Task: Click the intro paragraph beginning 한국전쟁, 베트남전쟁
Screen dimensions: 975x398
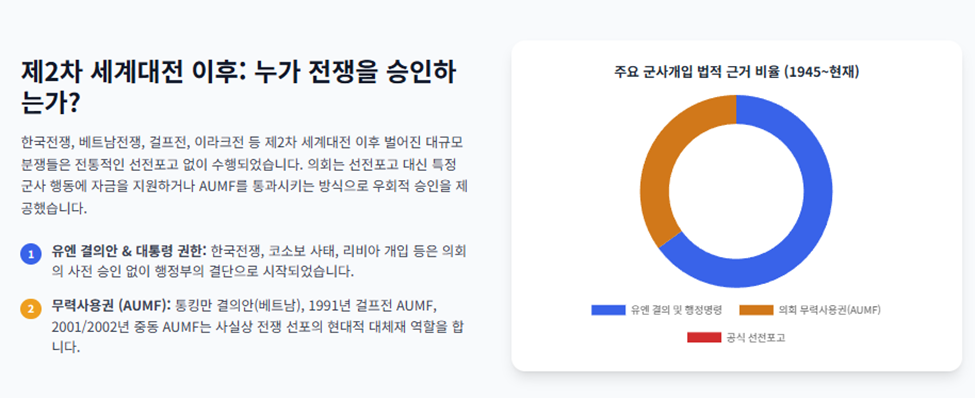Action: pos(244,175)
